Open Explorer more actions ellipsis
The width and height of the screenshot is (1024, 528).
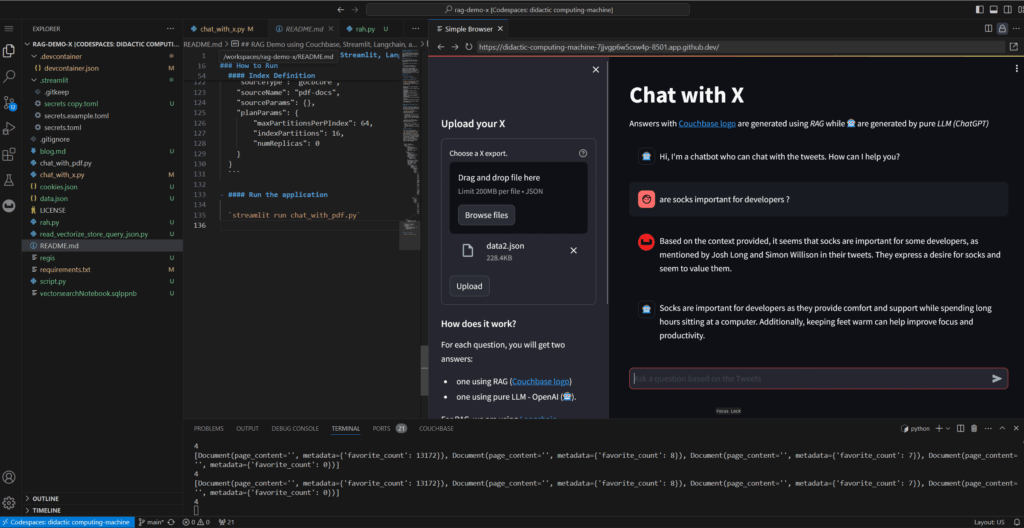coord(170,29)
